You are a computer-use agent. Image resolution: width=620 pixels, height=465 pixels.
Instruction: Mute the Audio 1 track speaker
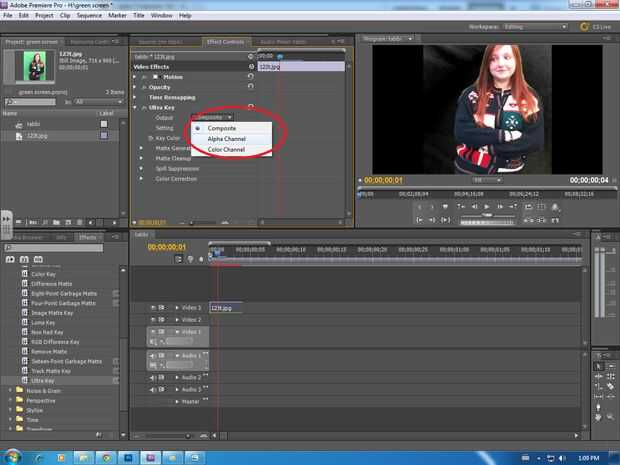coord(153,356)
